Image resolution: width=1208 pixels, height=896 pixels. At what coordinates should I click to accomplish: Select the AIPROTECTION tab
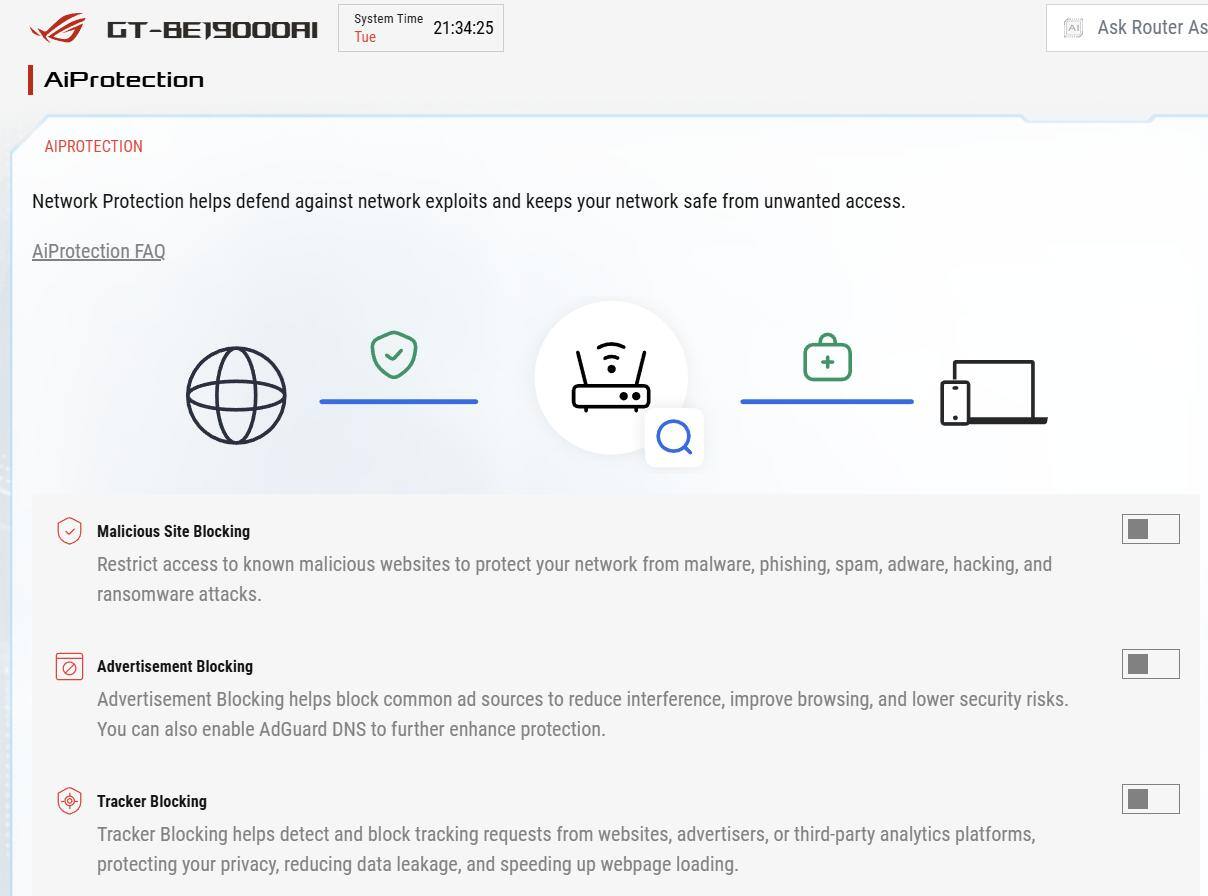coord(94,146)
